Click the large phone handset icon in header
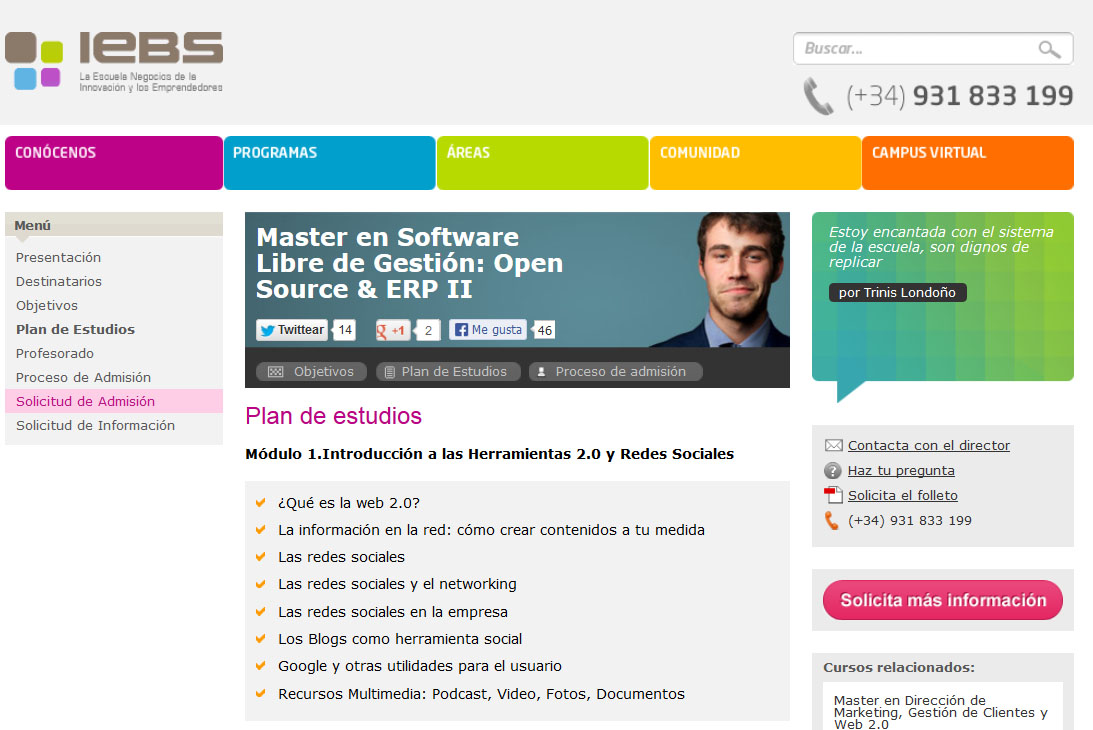This screenshot has height=730, width=1093. pyautogui.click(x=818, y=96)
